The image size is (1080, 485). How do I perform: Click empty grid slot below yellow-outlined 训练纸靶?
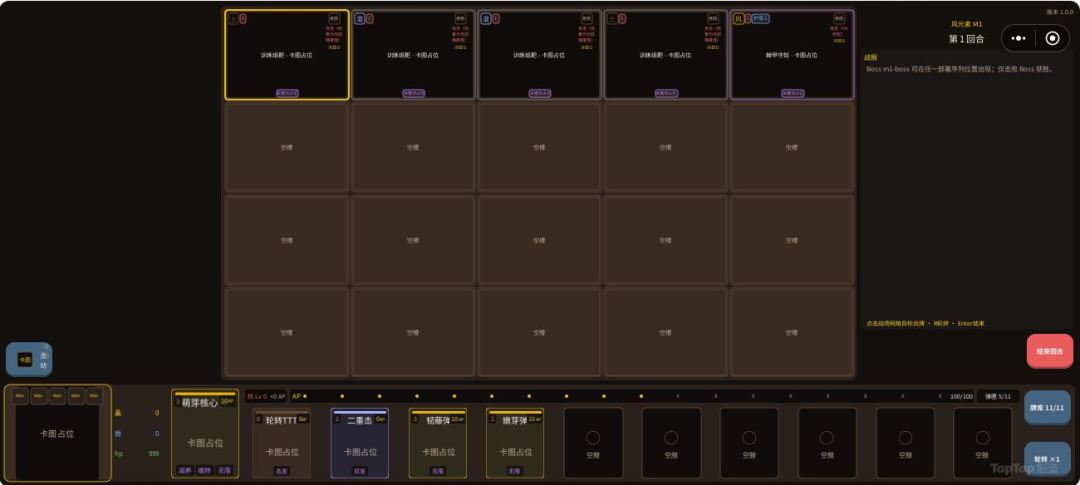click(x=287, y=147)
